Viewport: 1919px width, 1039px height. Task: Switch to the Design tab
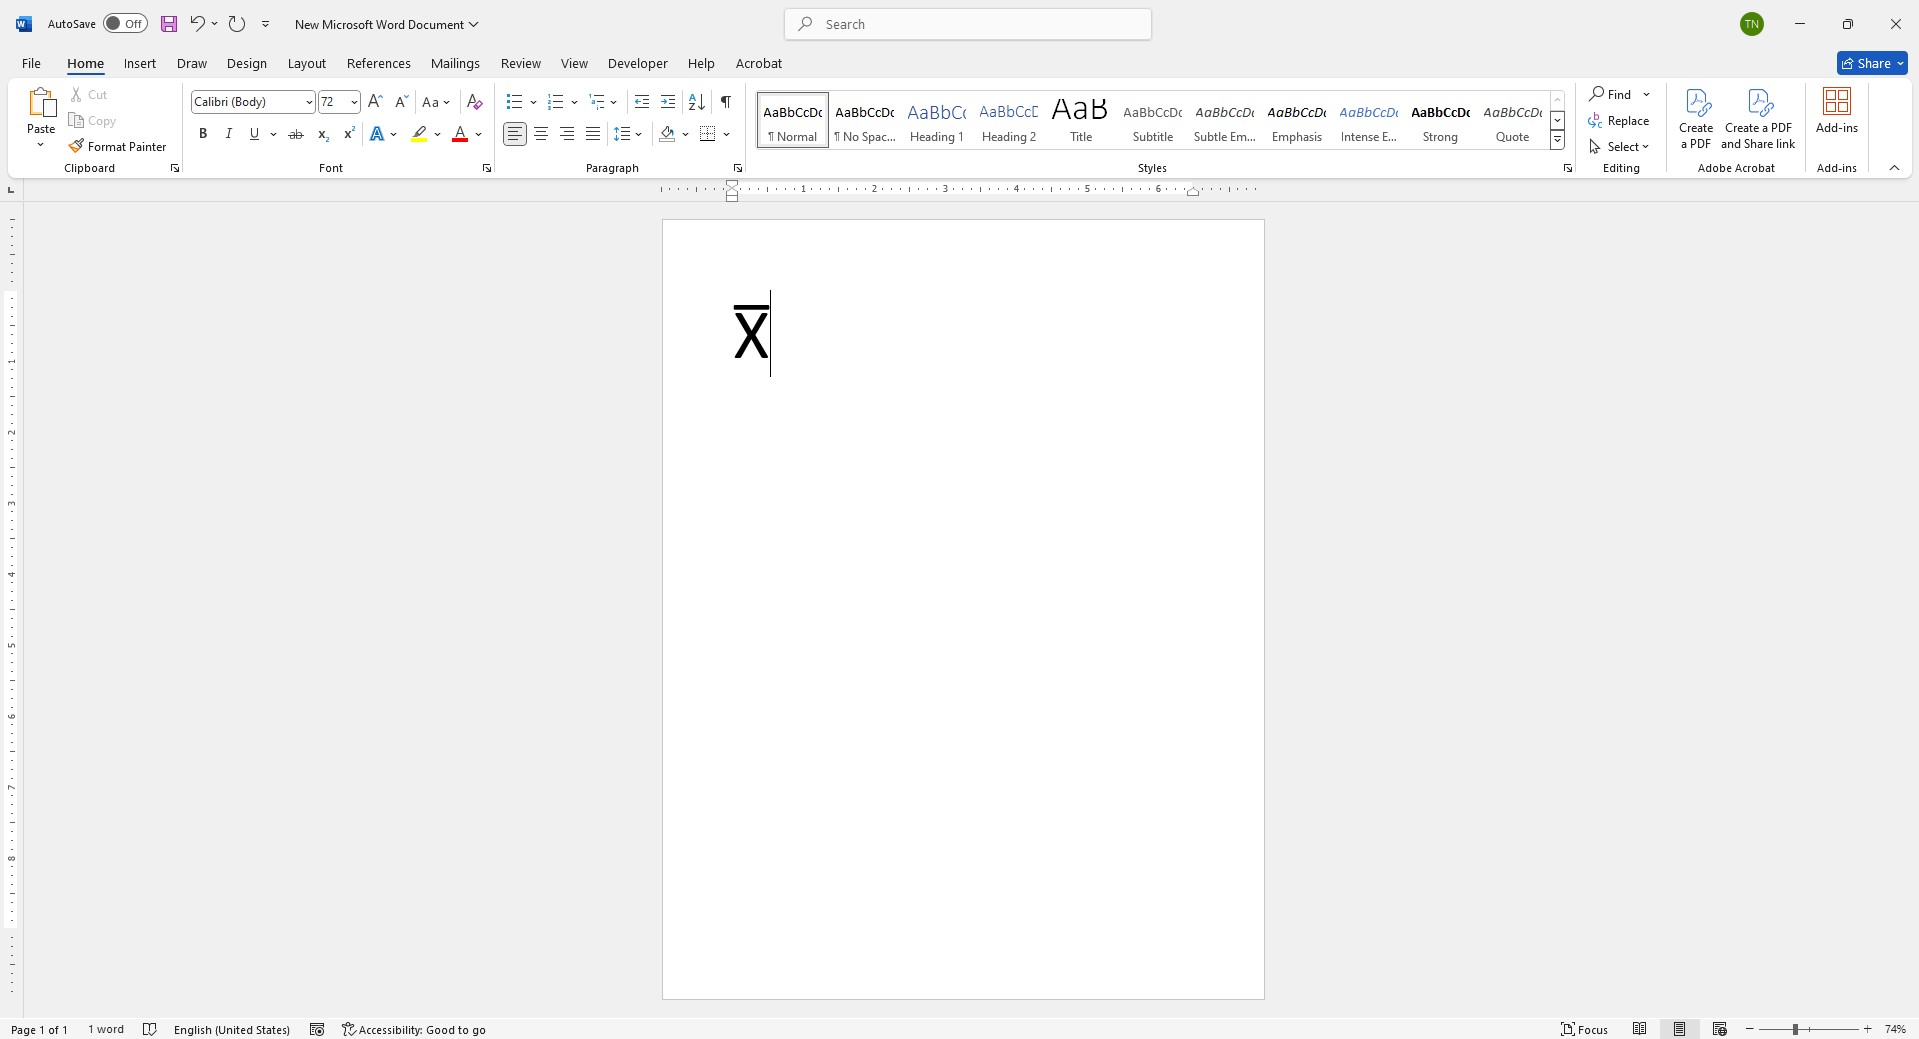(x=246, y=63)
